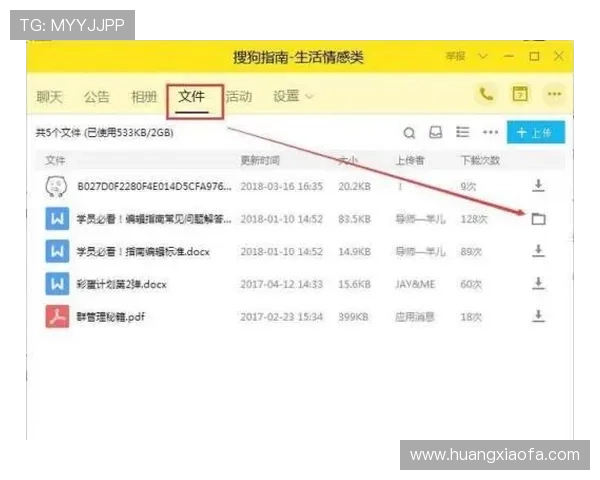
Task: Switch to the 公告 tab
Action: 96,97
